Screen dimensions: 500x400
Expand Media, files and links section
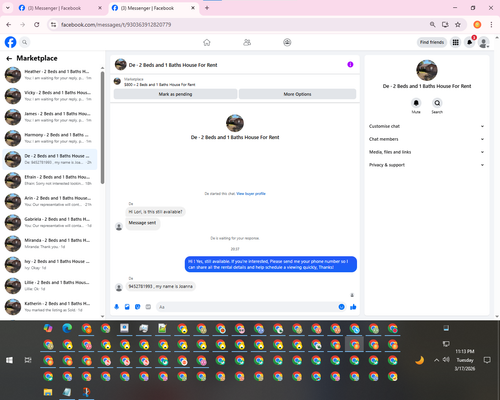pos(426,152)
